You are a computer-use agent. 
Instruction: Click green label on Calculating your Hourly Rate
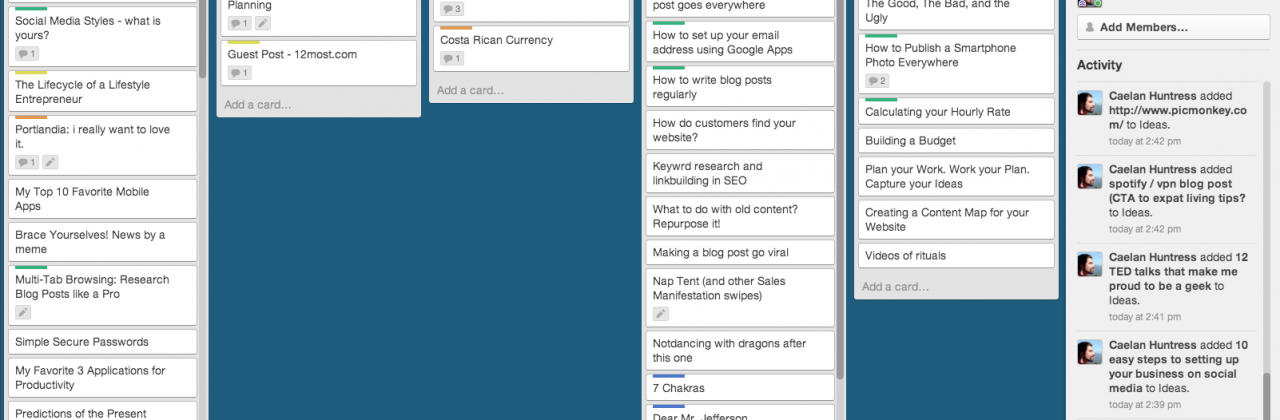pyautogui.click(x=881, y=99)
